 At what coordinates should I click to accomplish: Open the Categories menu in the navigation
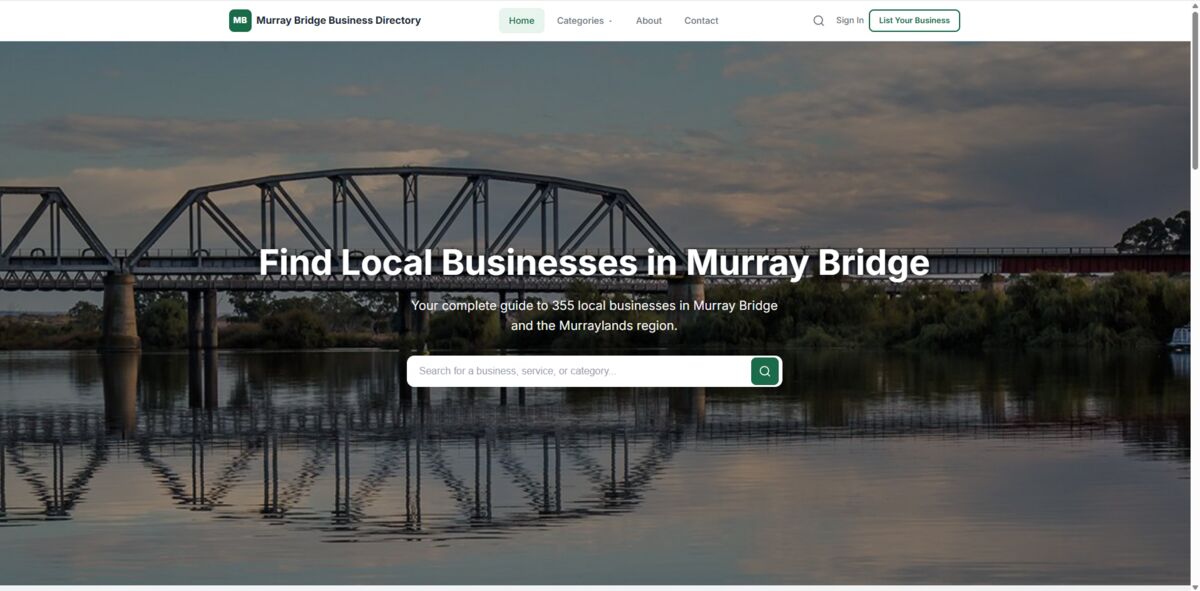(580, 20)
